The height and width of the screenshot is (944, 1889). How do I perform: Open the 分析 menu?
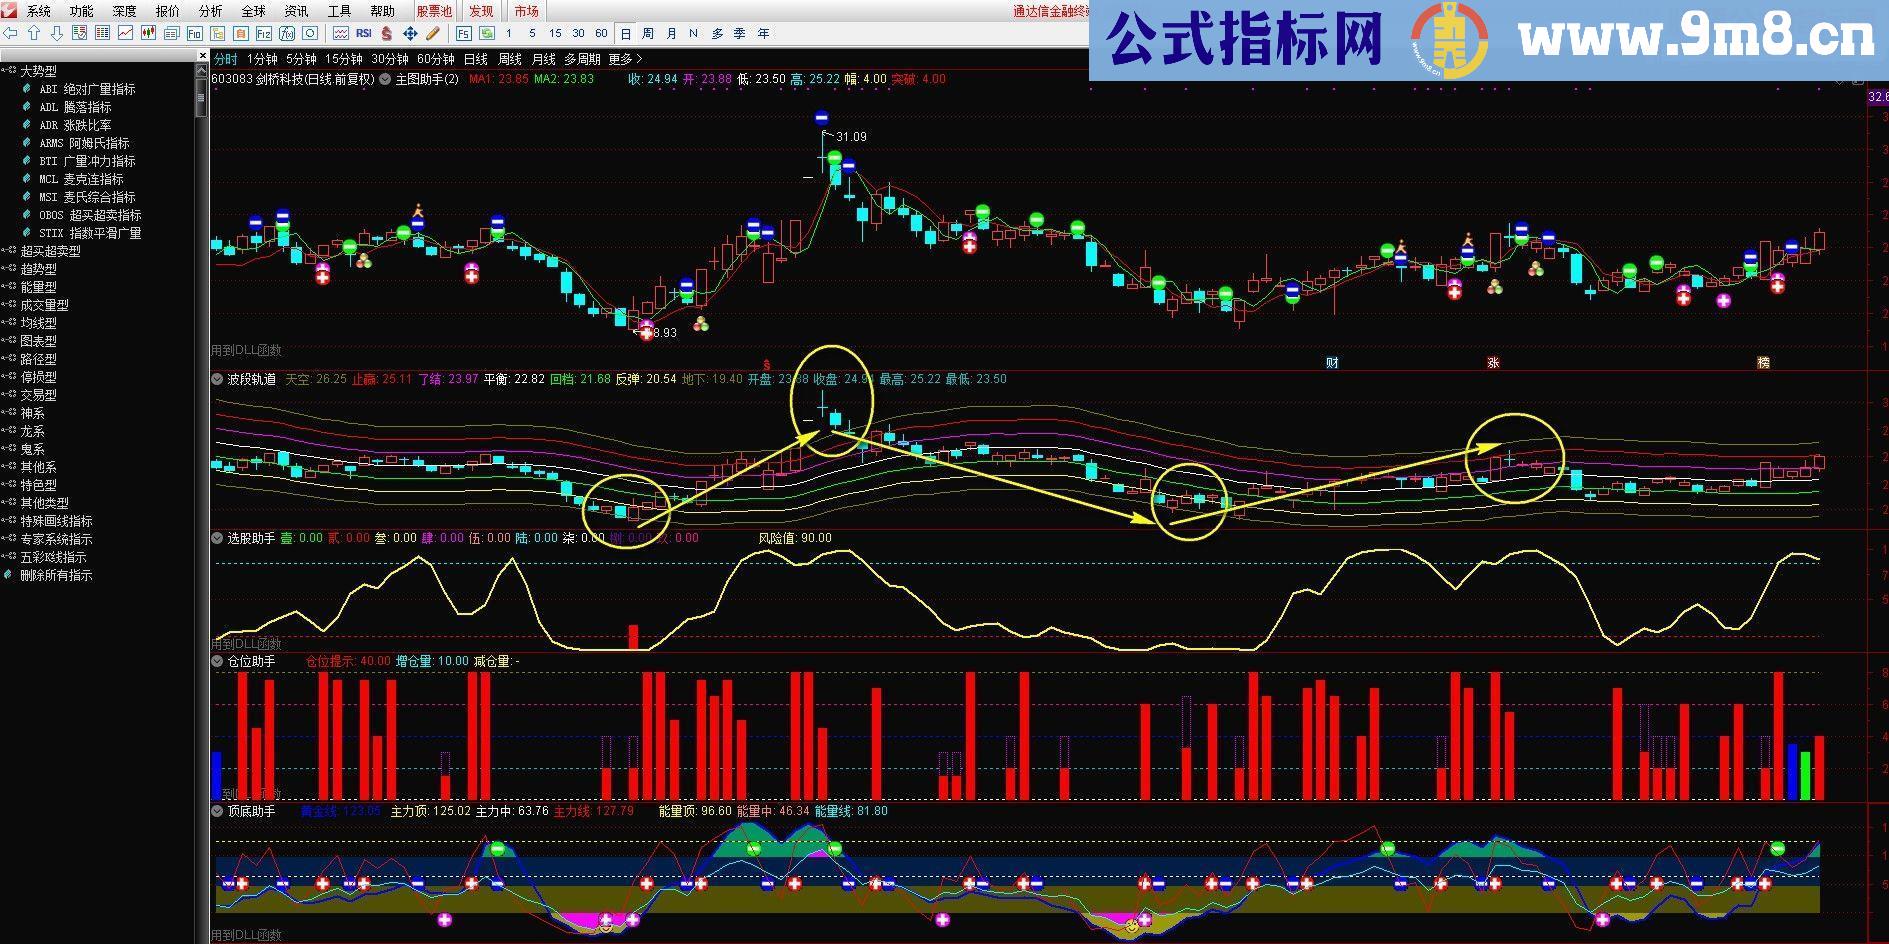coord(211,11)
